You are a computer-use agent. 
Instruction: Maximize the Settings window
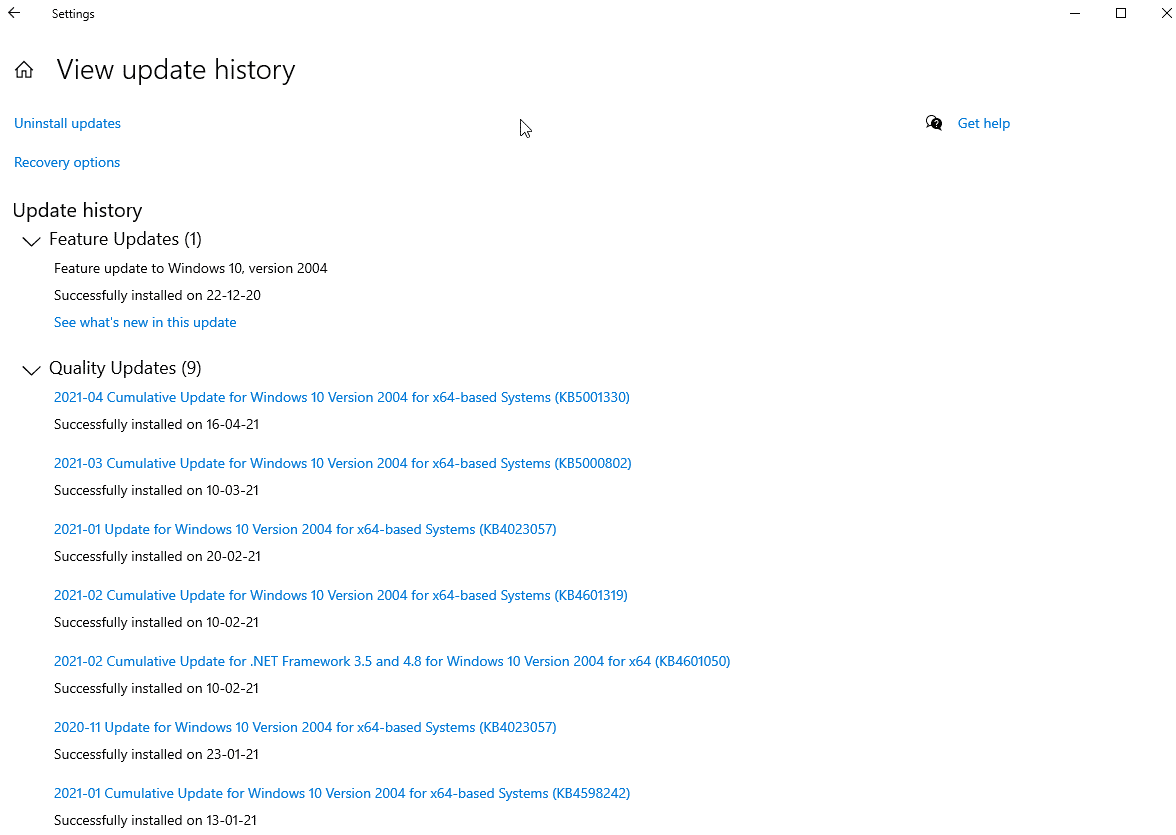(1120, 14)
